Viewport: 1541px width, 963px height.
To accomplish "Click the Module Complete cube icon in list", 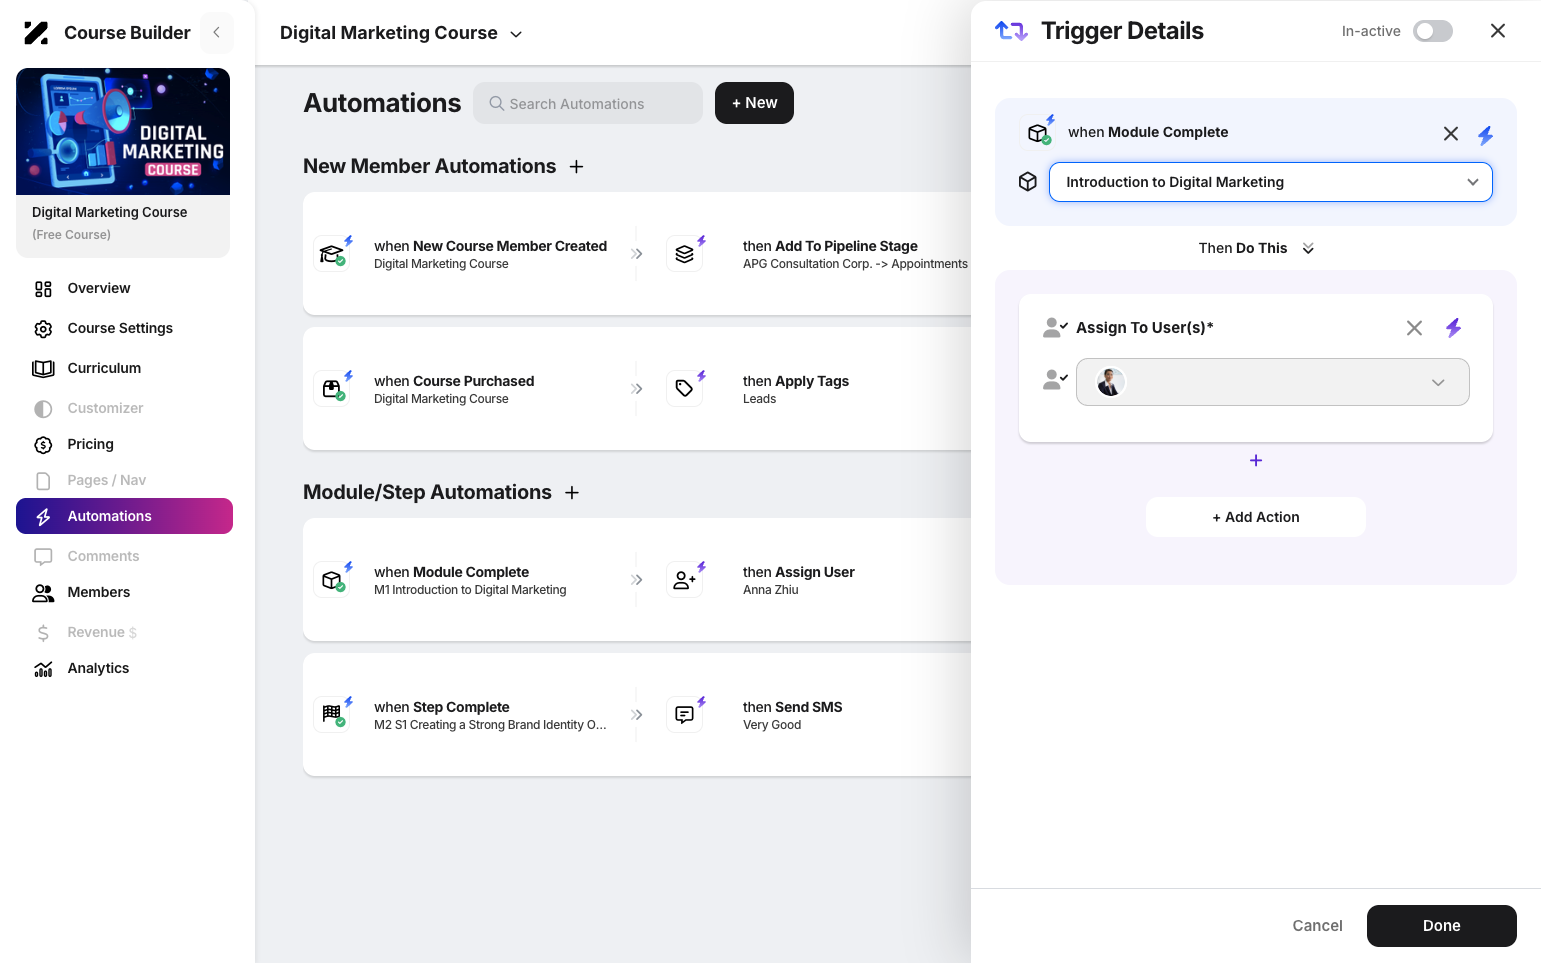I will click(333, 579).
